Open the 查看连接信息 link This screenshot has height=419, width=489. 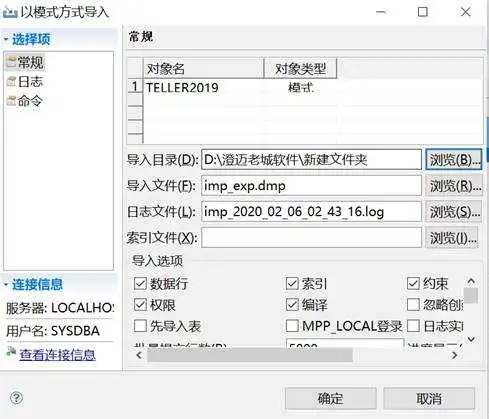(57, 355)
